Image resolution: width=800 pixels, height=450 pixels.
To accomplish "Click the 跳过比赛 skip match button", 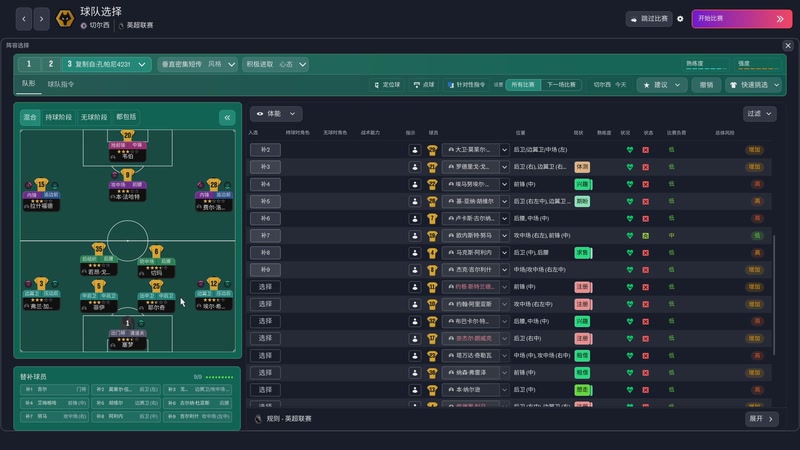I will [649, 19].
